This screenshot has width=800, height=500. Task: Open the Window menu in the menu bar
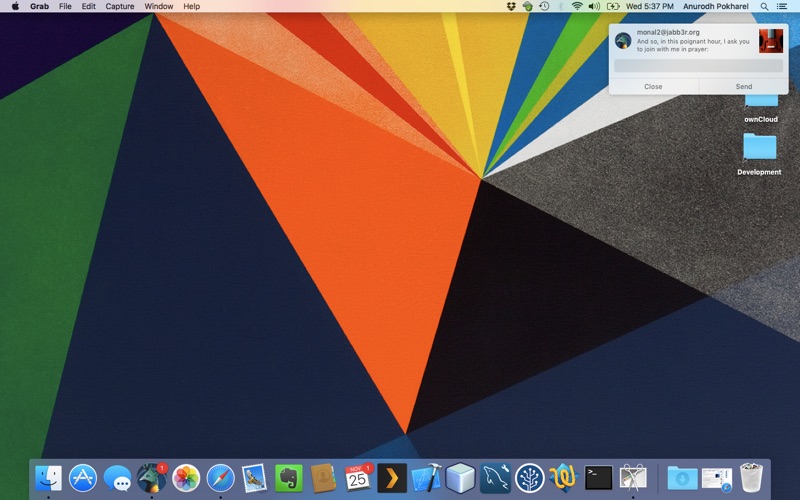click(x=159, y=6)
